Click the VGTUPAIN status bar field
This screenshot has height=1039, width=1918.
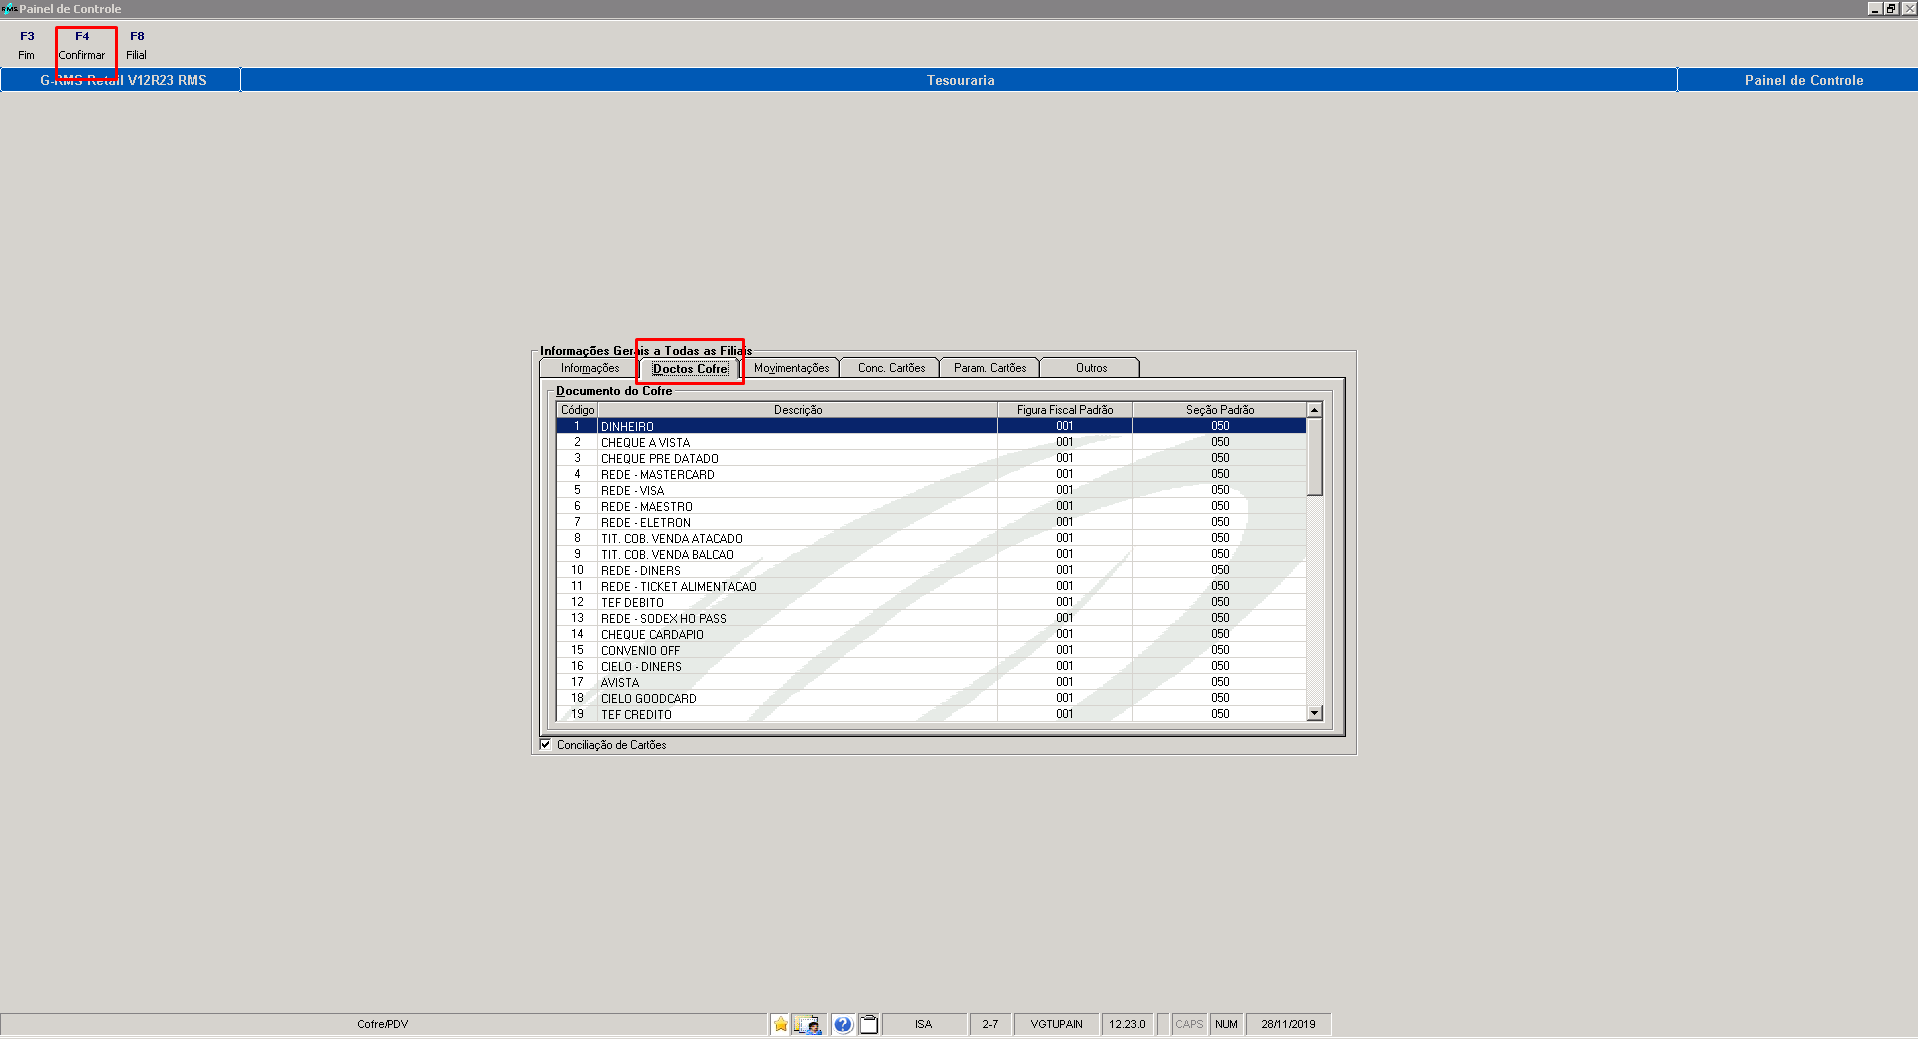[1057, 1024]
